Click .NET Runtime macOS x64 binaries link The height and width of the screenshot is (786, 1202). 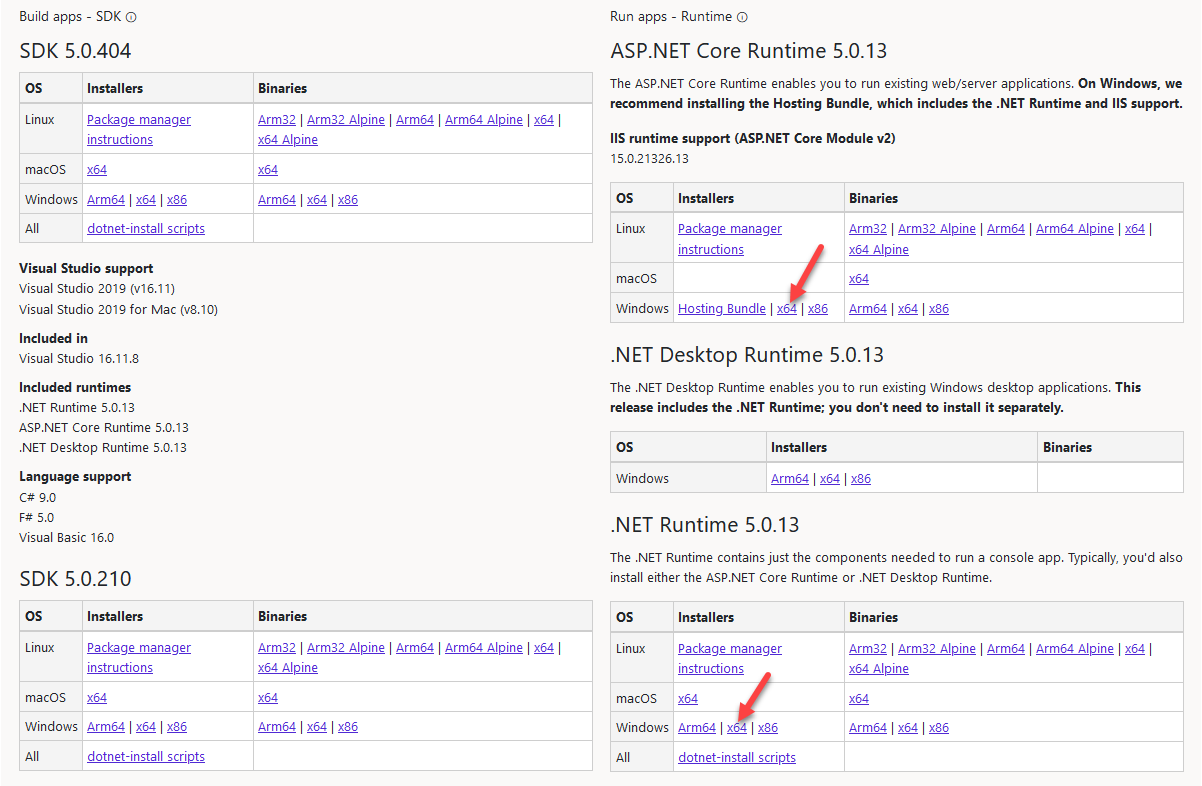(859, 698)
